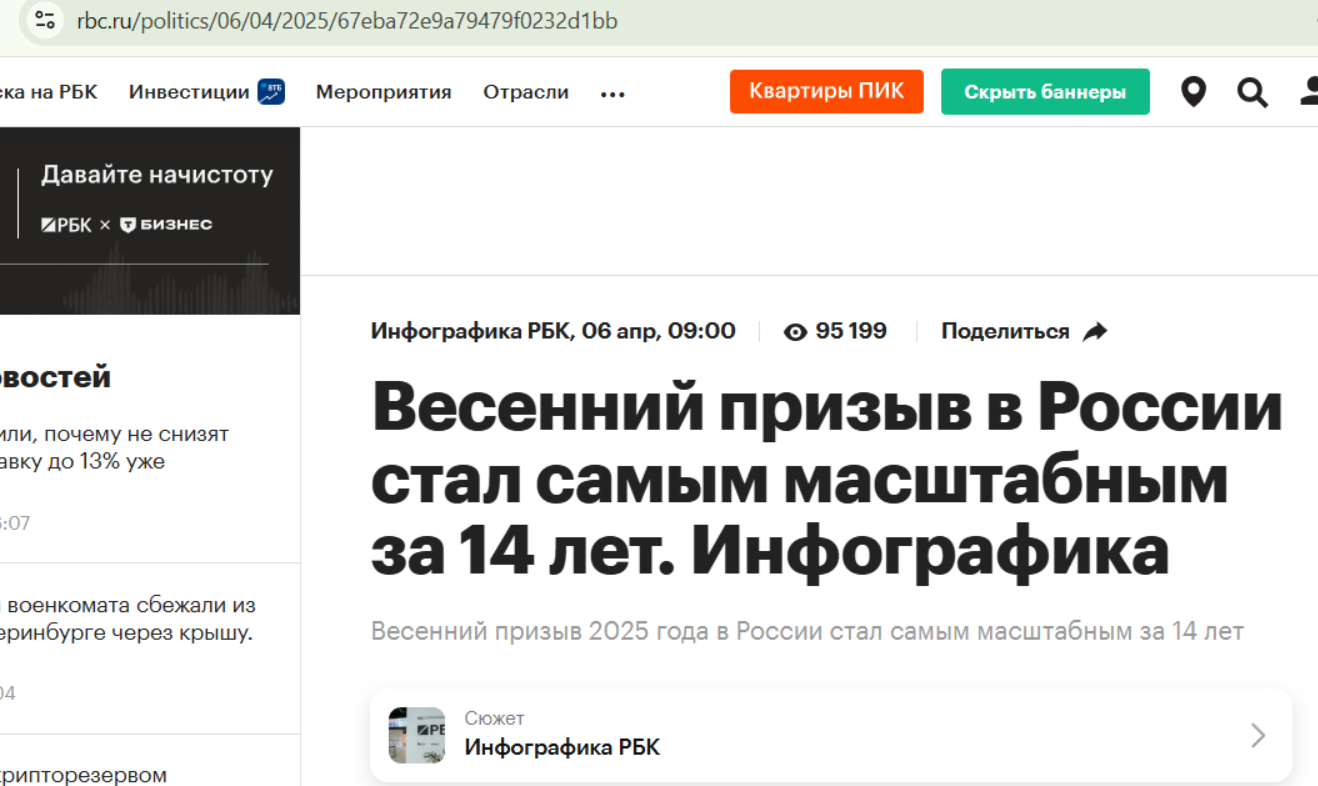Open the Сюжет Инфографика РБК card
Viewport: 1318px width, 786px height.
click(831, 735)
